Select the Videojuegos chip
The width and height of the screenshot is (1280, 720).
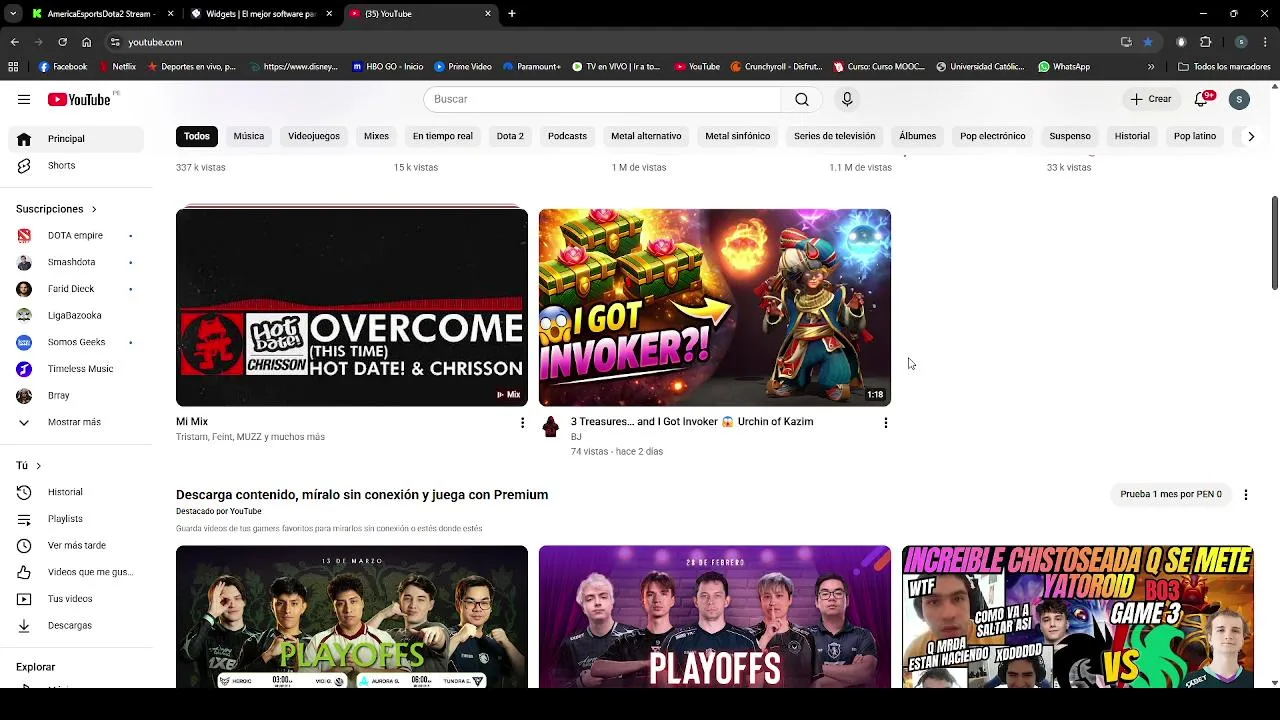tap(314, 136)
